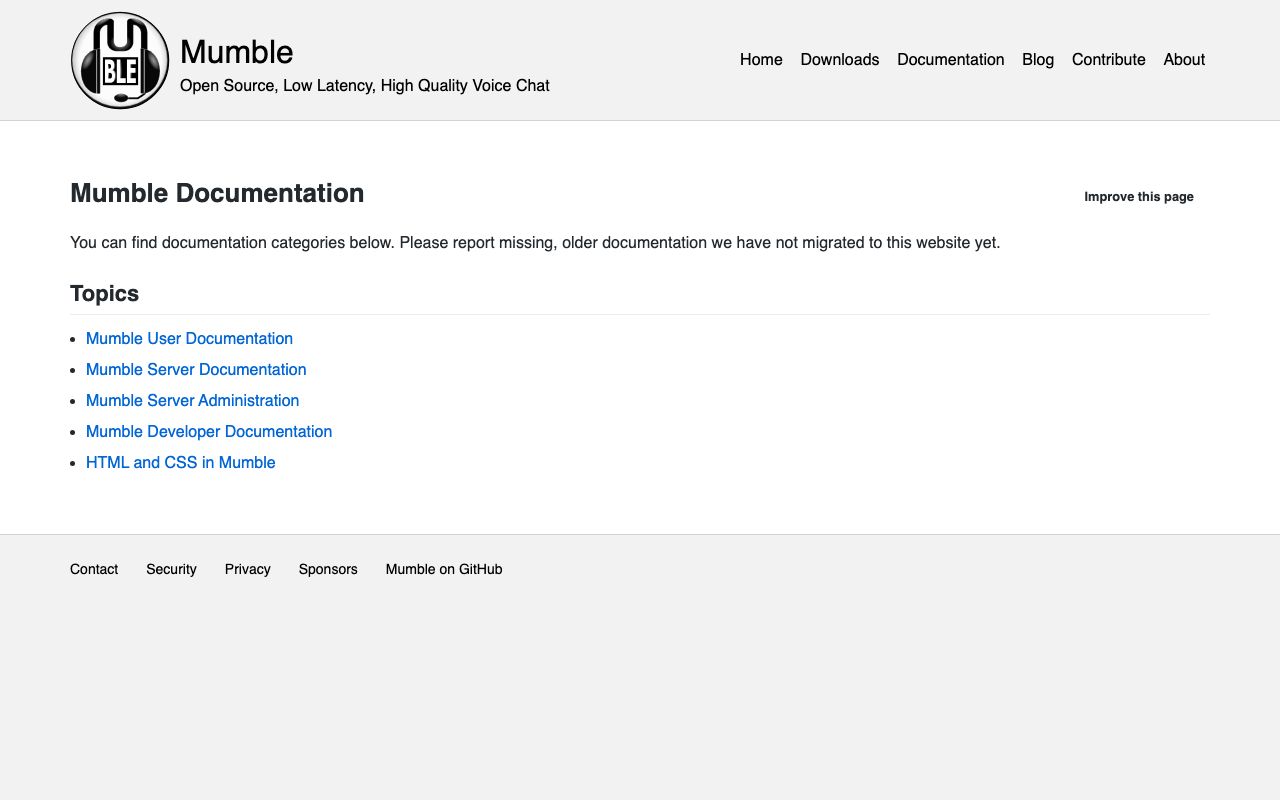
Task: View the Privacy footer link
Action: tap(248, 569)
